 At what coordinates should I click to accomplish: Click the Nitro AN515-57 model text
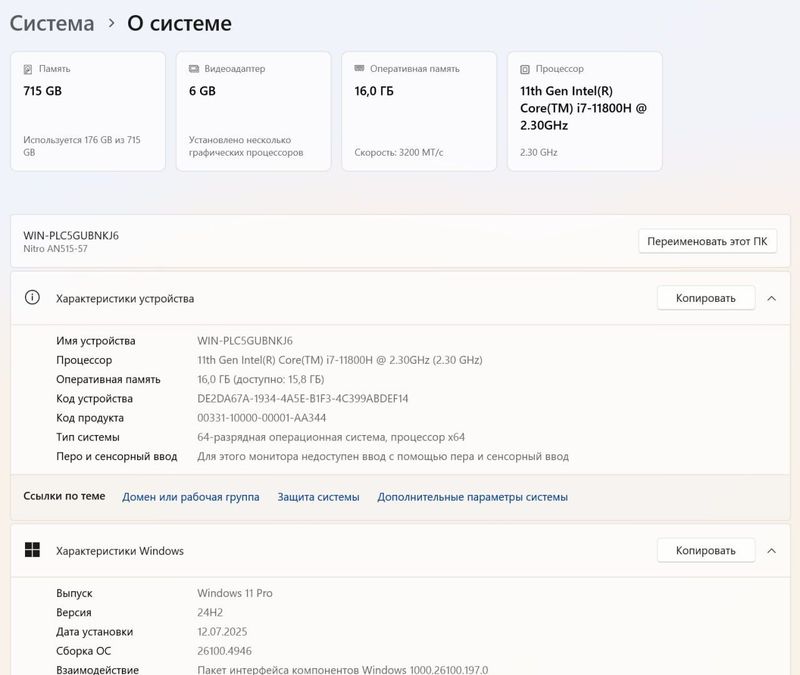(x=55, y=249)
